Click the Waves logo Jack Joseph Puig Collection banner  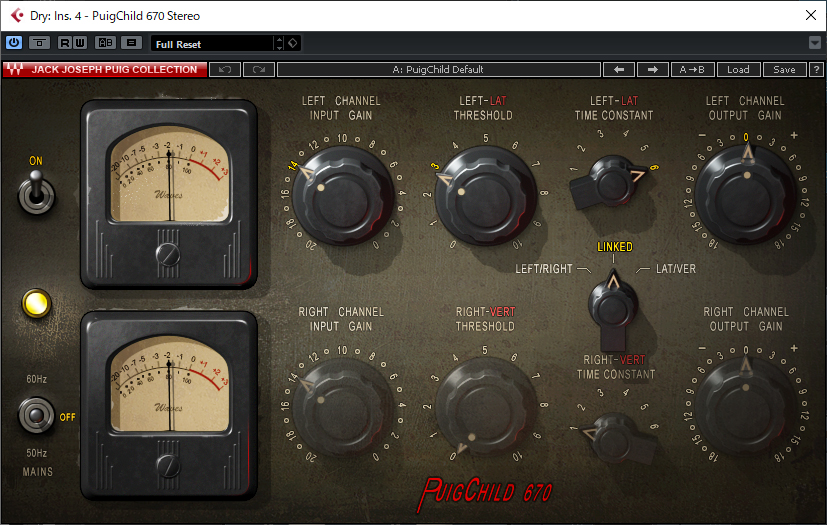[x=105, y=70]
